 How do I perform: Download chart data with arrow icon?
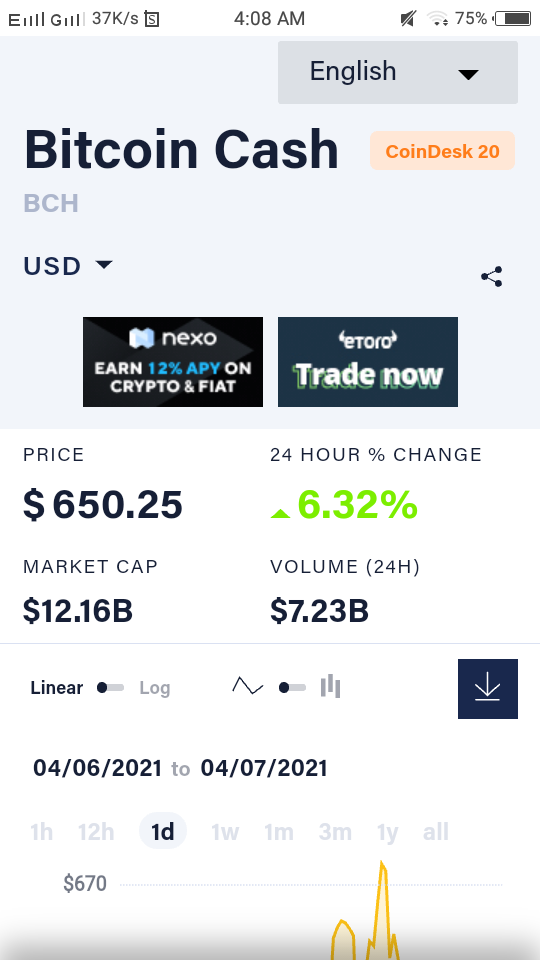487,689
